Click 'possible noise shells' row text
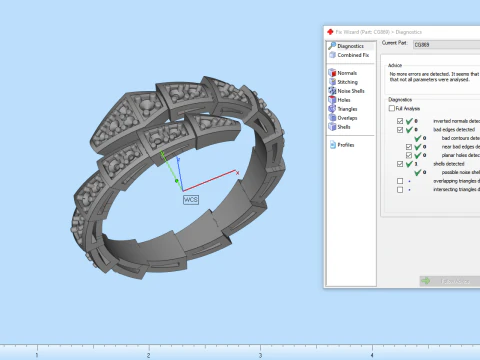This screenshot has width=480, height=360. point(461,172)
